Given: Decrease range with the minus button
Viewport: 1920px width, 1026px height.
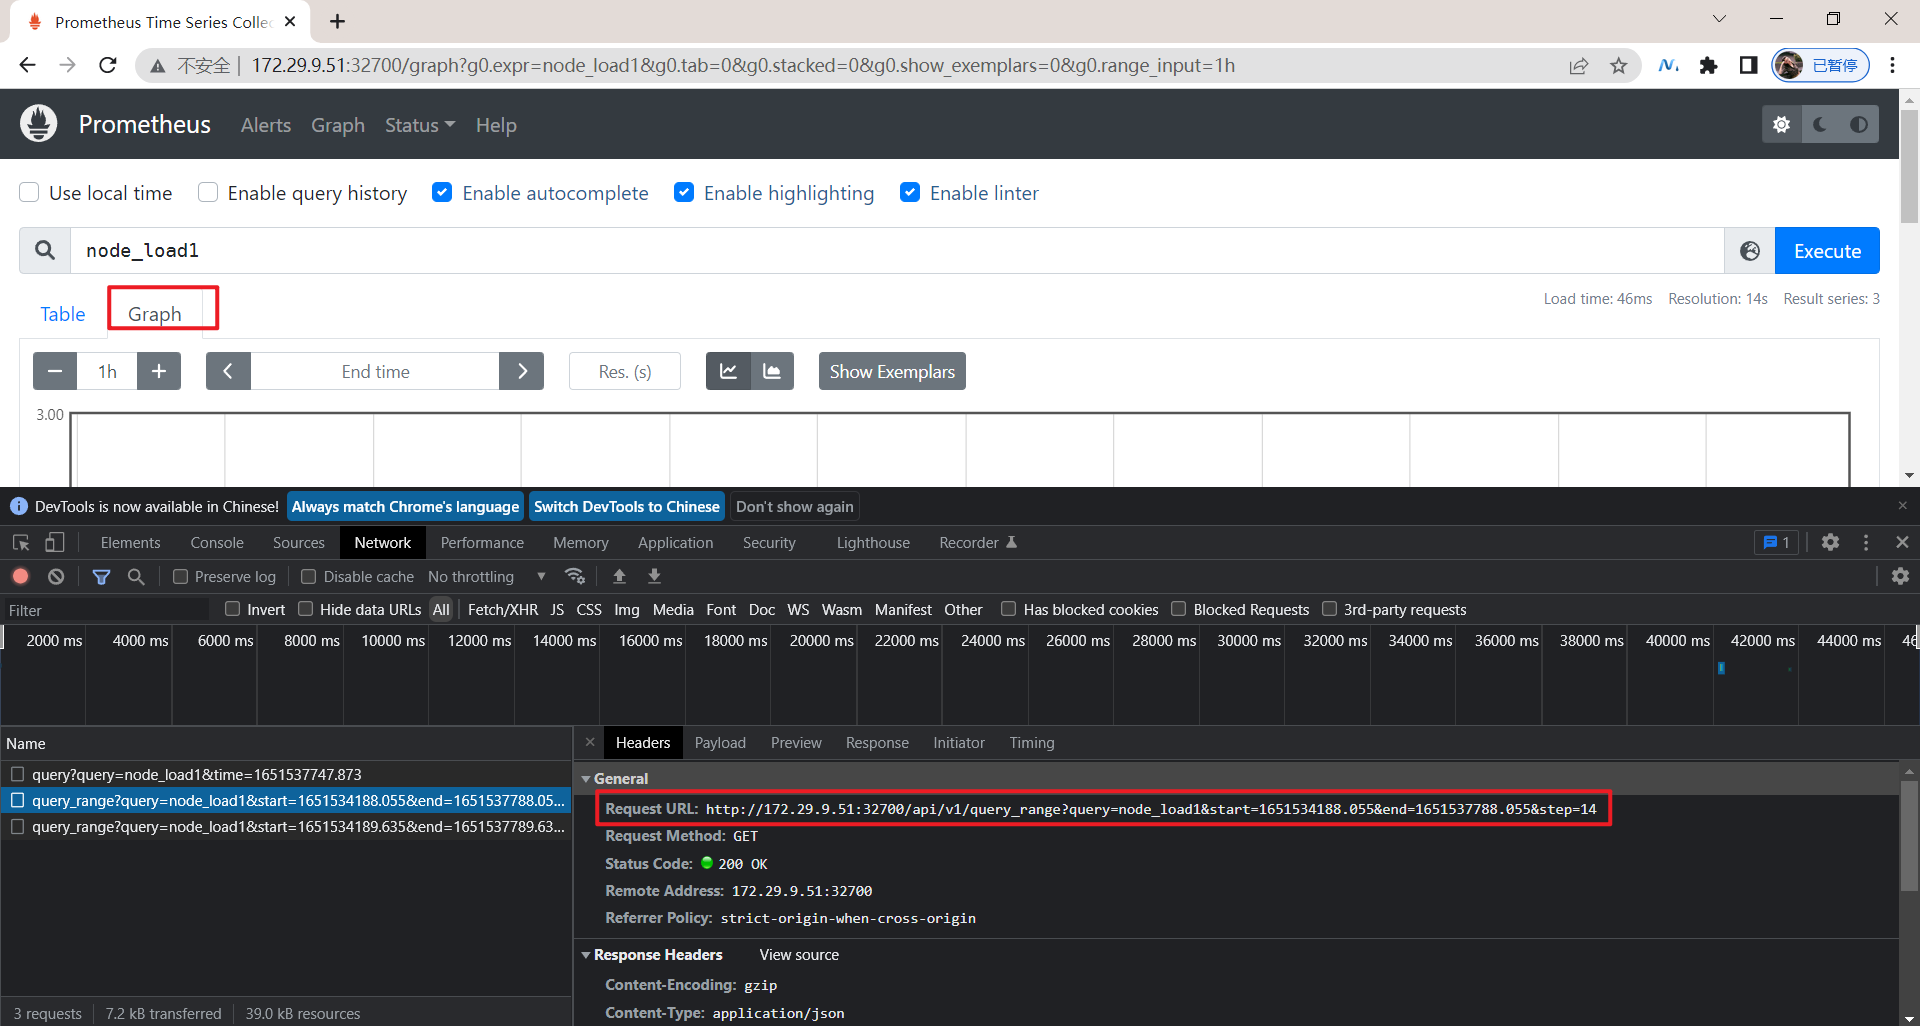Looking at the screenshot, I should click(55, 371).
